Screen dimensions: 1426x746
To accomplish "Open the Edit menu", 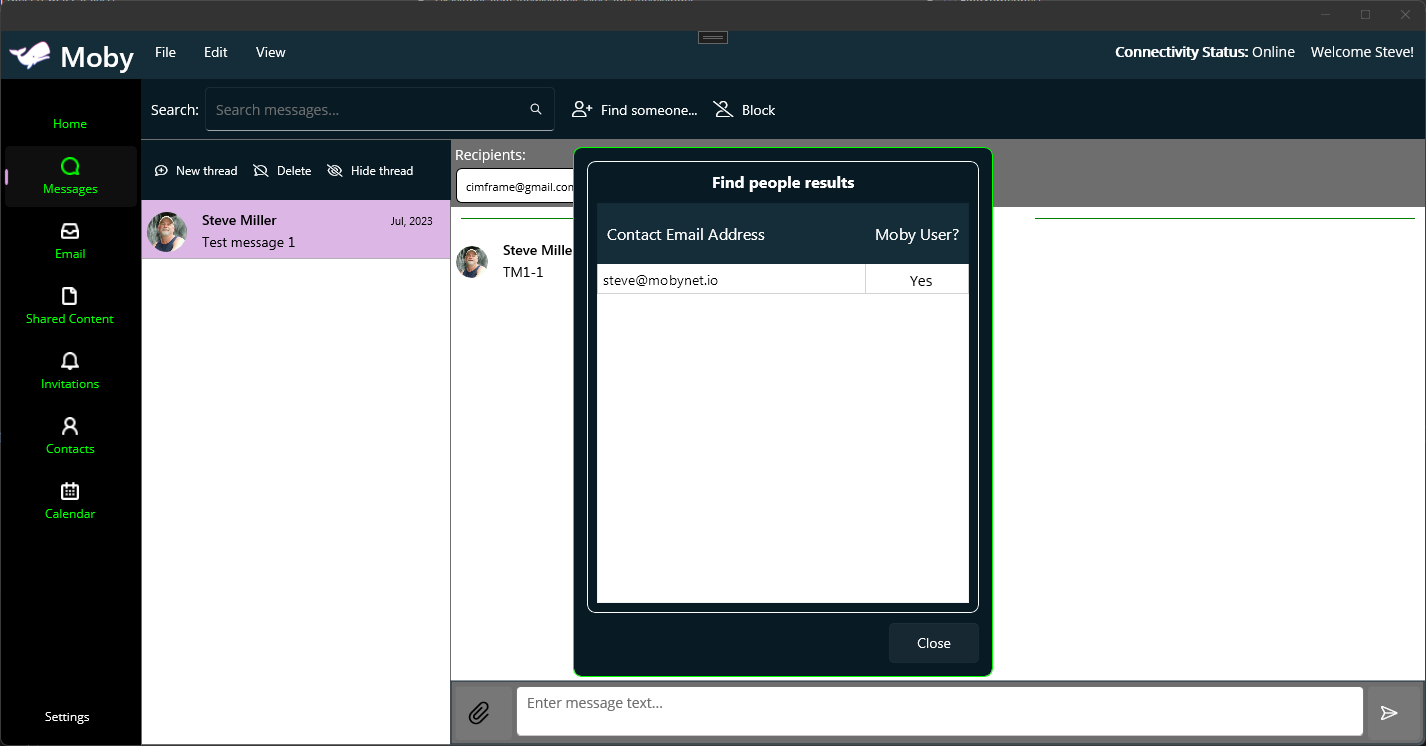I will point(216,52).
